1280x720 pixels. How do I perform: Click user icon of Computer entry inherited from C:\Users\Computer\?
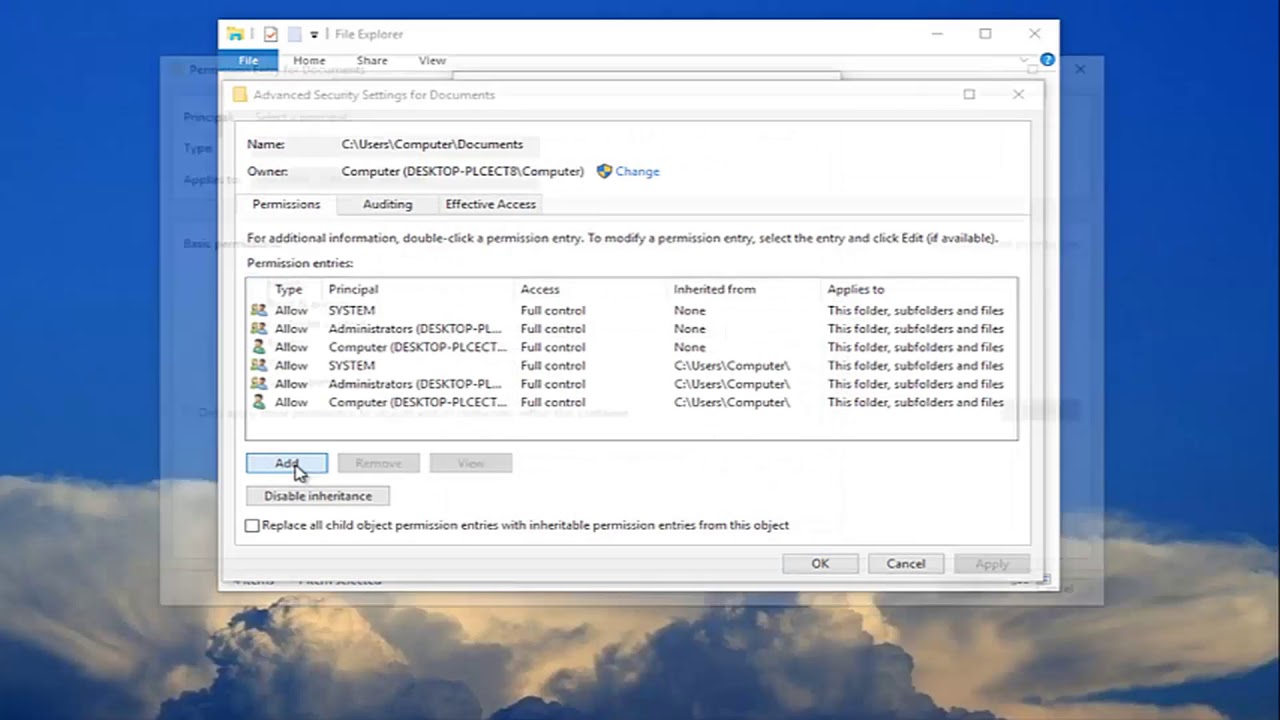point(259,402)
